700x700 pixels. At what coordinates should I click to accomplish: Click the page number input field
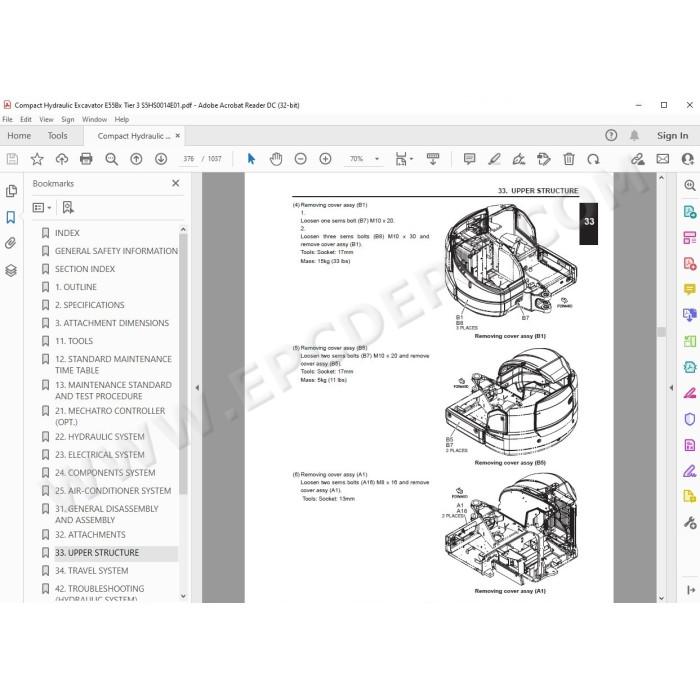[189, 159]
